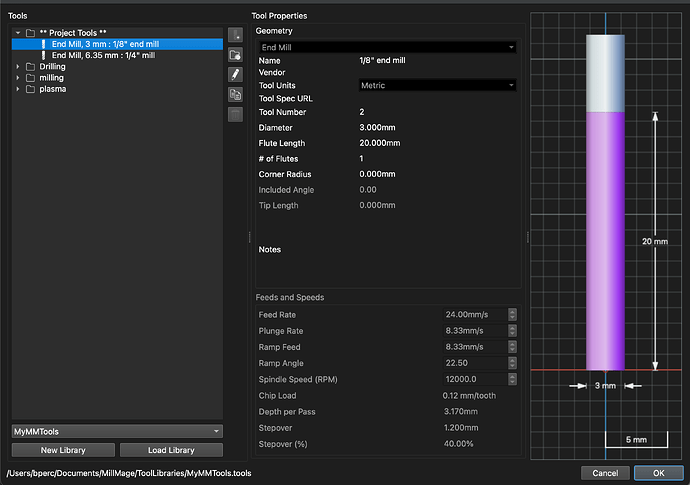Image resolution: width=690 pixels, height=485 pixels.
Task: Click the Ramp Feed stepper arrows
Action: pos(512,347)
